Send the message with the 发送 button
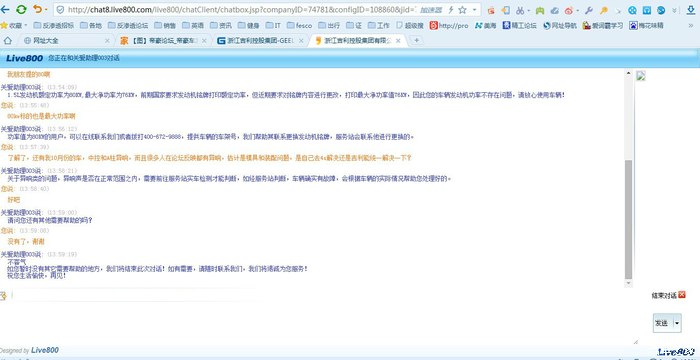This screenshot has height=360, width=700. pos(662,323)
